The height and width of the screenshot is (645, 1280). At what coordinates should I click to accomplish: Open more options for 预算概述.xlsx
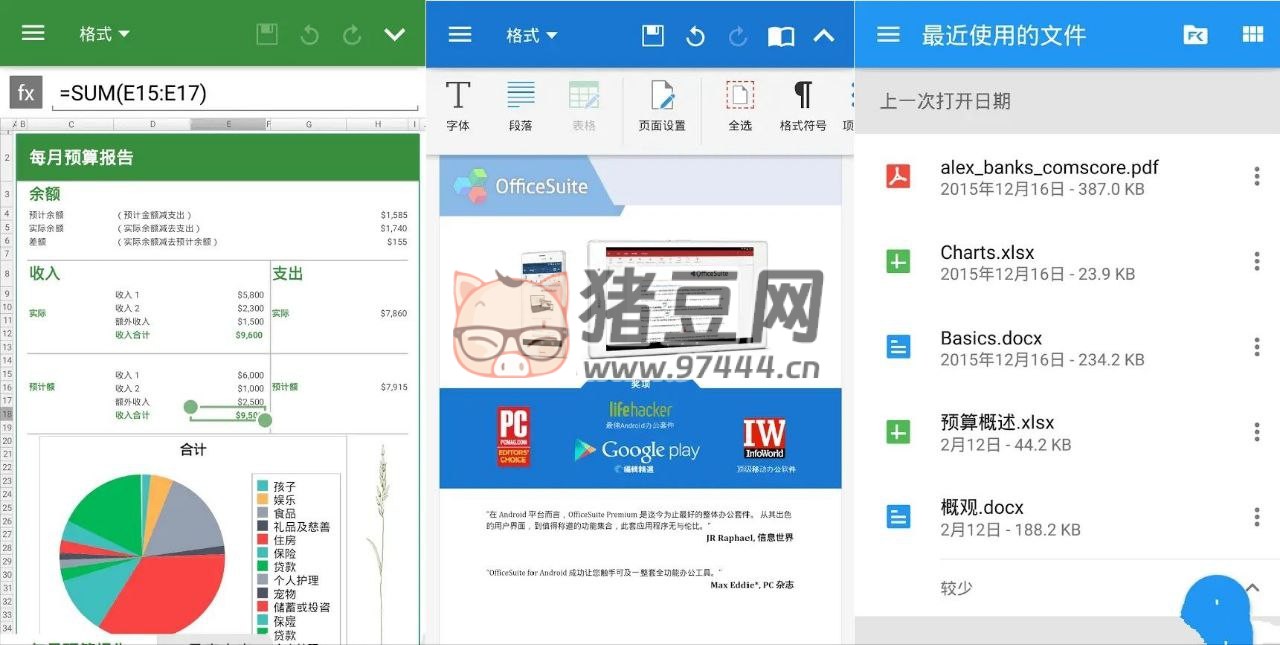click(x=1256, y=432)
